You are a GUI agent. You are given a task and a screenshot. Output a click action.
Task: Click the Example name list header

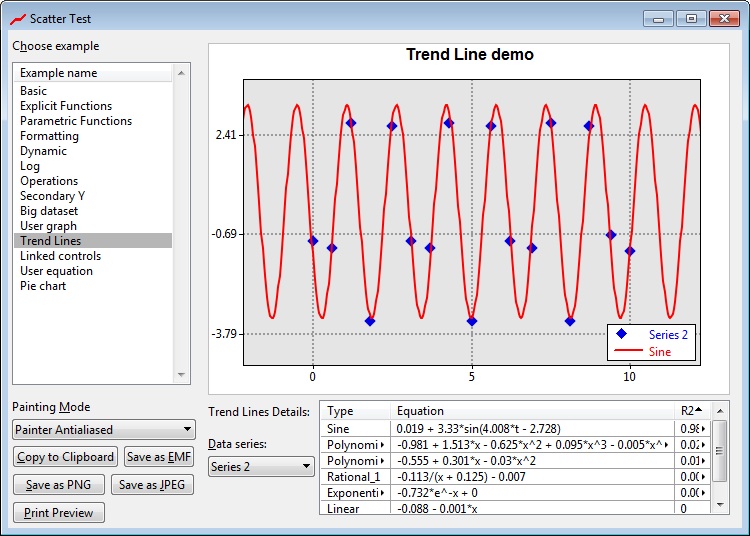pyautogui.click(x=93, y=73)
